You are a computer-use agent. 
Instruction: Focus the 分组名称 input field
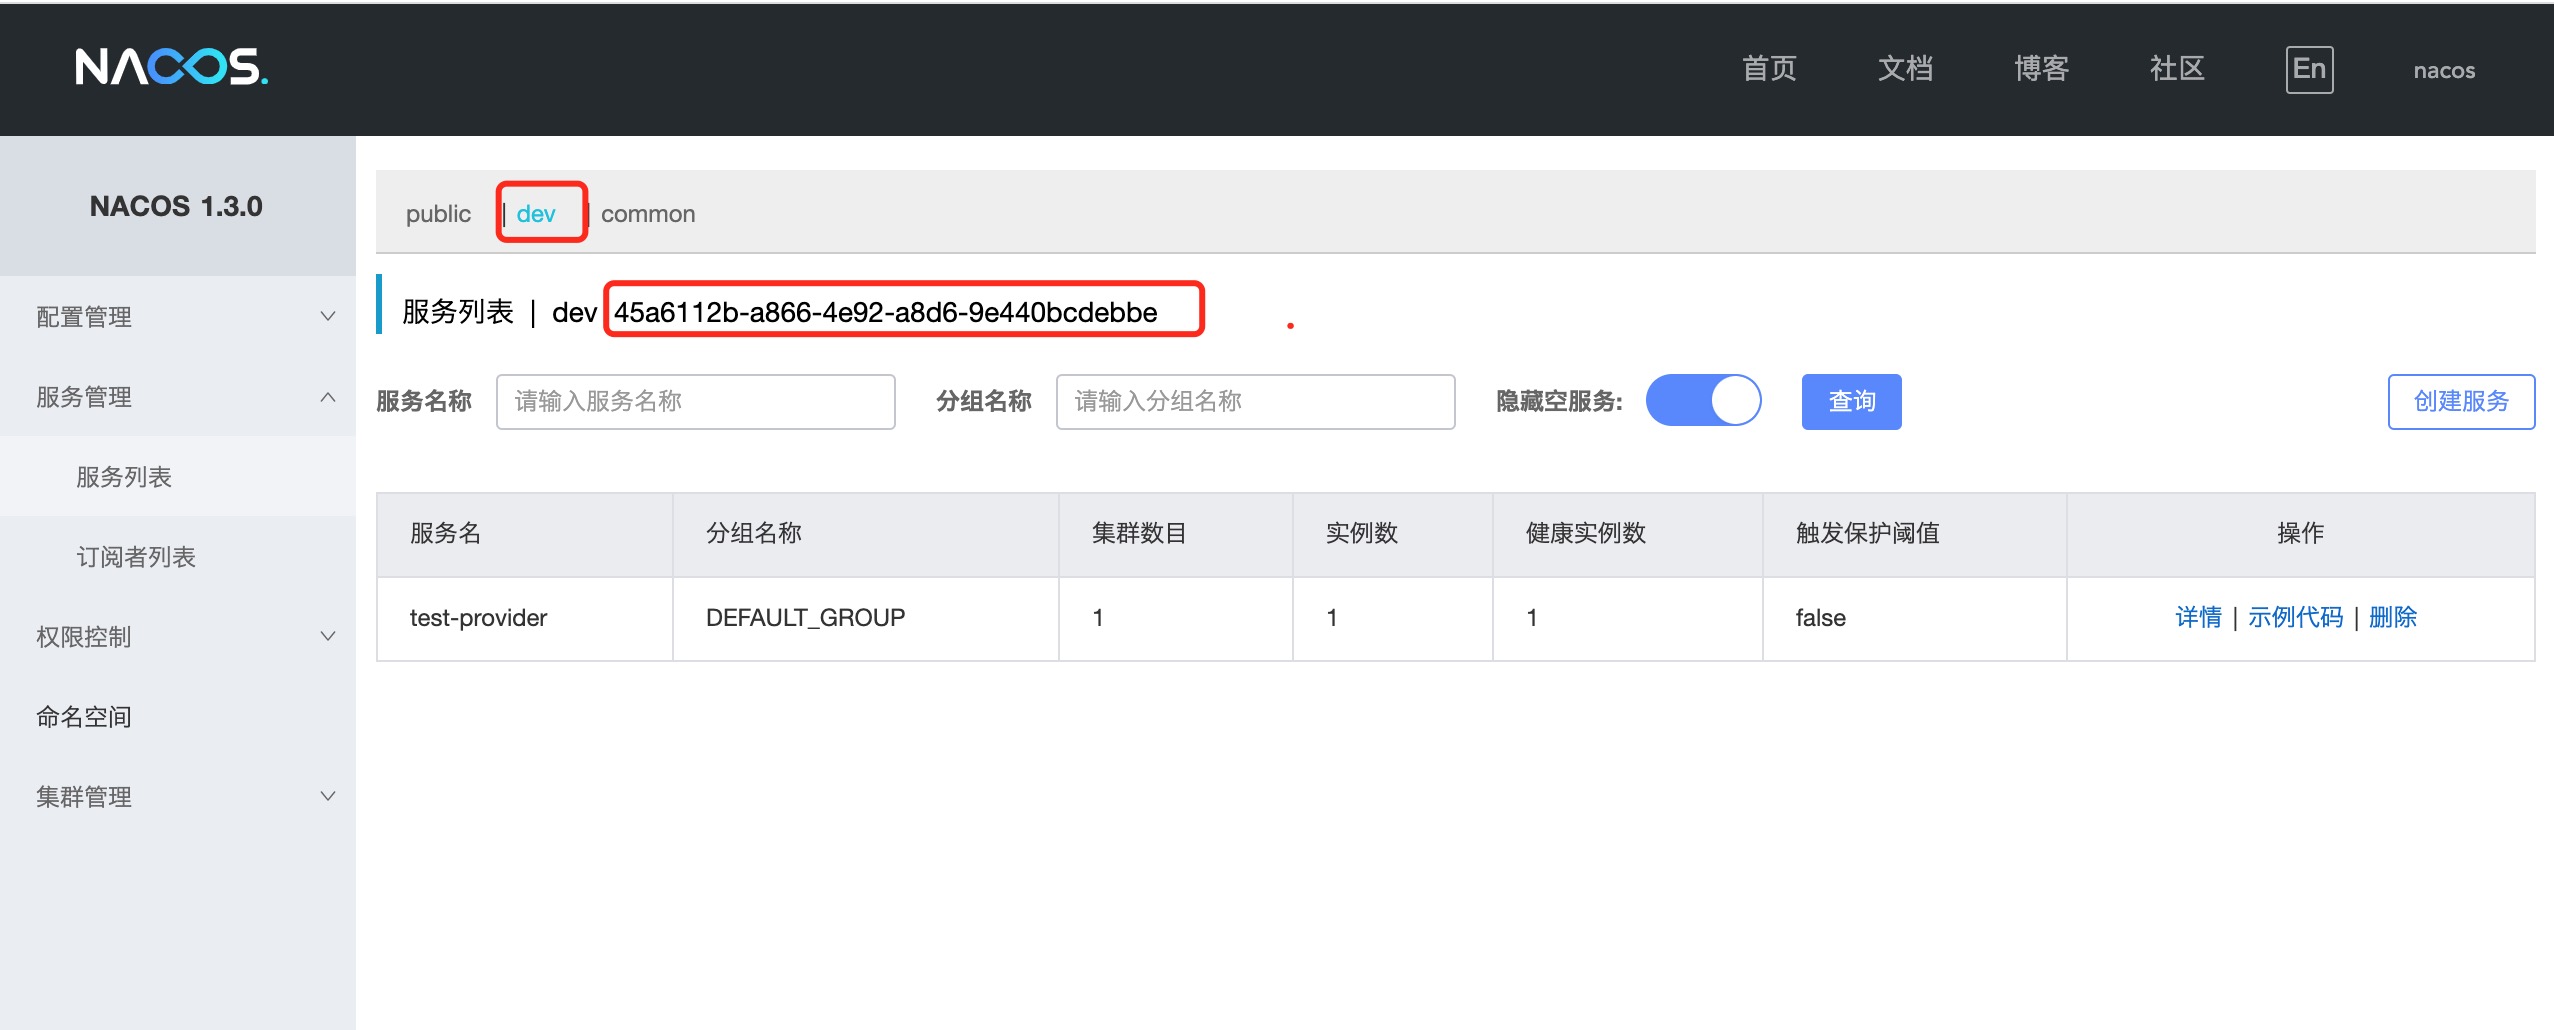click(1256, 402)
